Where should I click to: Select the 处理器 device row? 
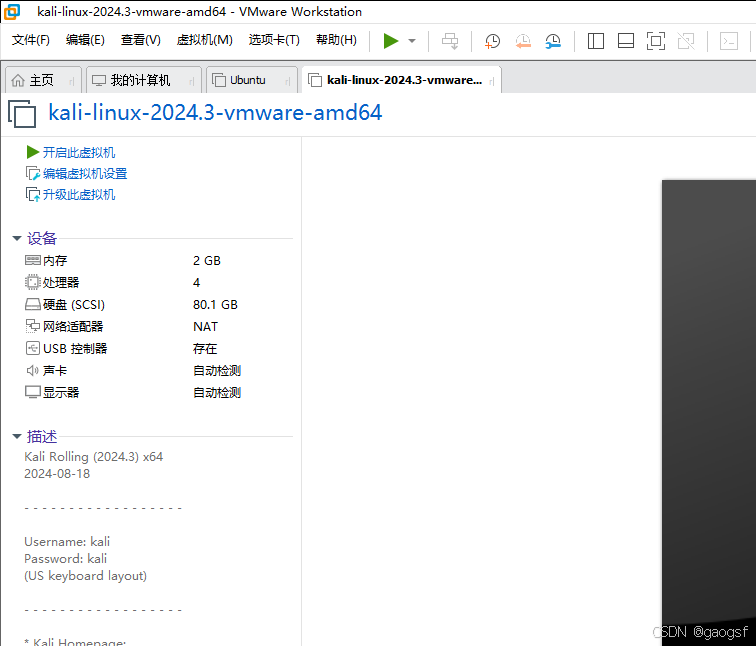(158, 283)
